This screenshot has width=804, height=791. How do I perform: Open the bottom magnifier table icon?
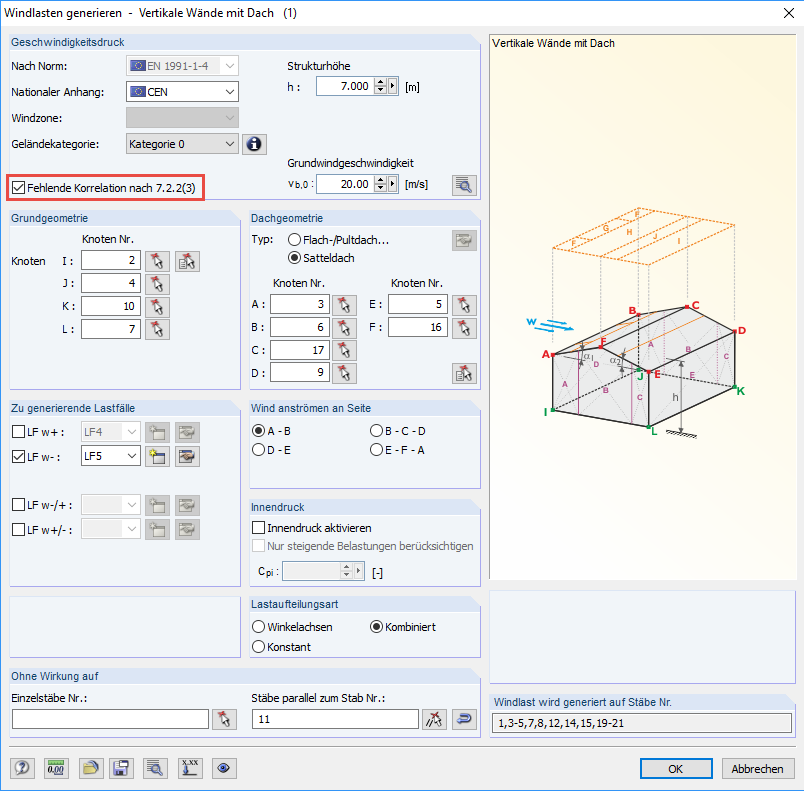(x=155, y=768)
